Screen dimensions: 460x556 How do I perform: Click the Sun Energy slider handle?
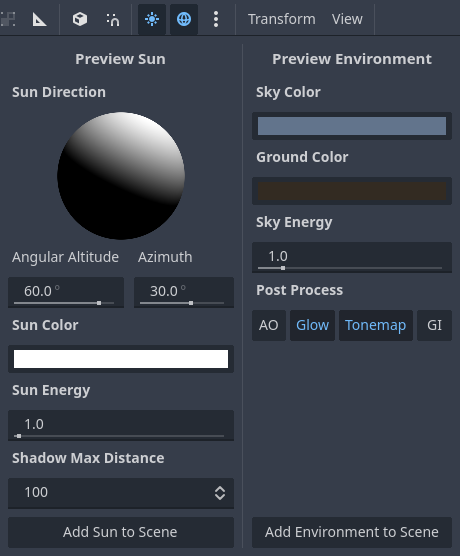click(x=19, y=436)
